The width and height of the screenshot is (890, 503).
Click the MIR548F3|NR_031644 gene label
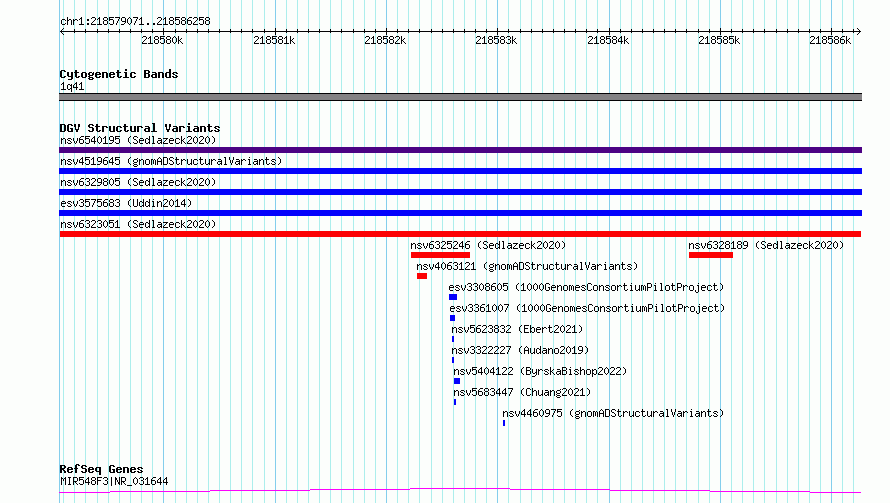[114, 481]
